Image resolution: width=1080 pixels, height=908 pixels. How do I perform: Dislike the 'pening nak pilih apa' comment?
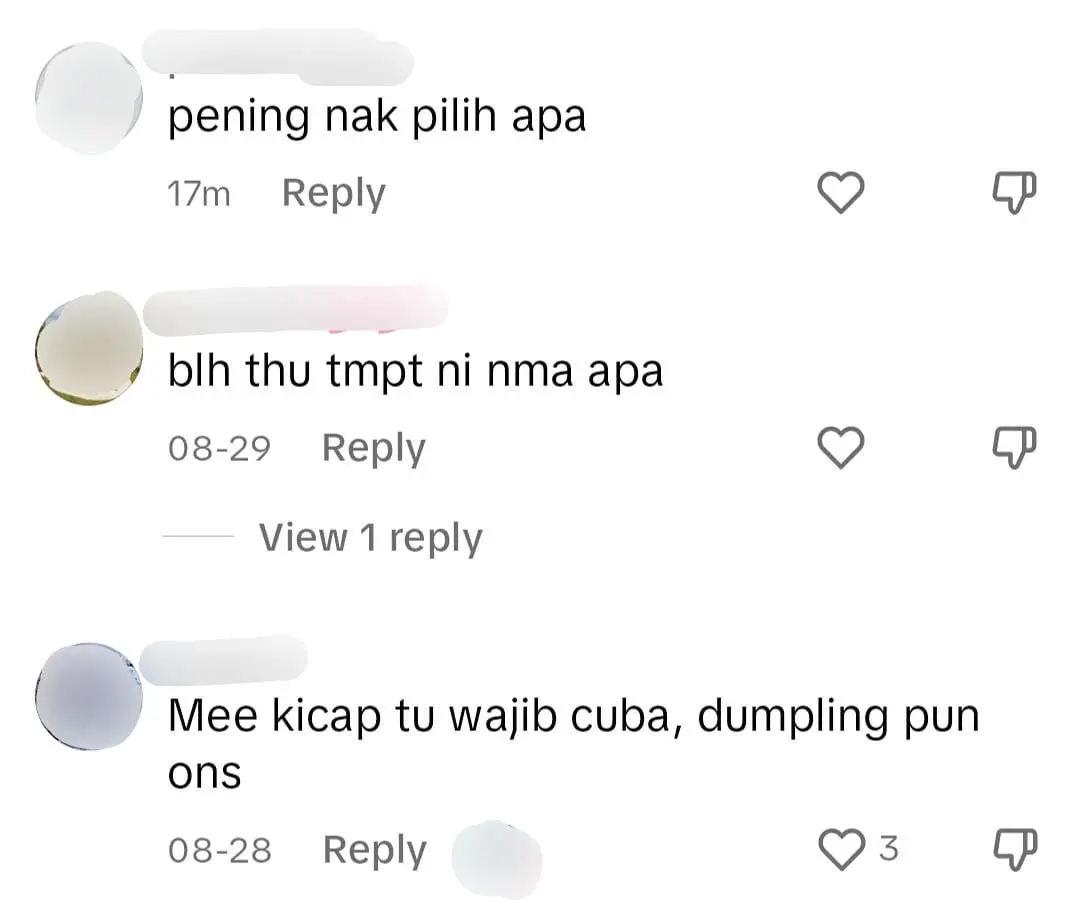[1014, 193]
